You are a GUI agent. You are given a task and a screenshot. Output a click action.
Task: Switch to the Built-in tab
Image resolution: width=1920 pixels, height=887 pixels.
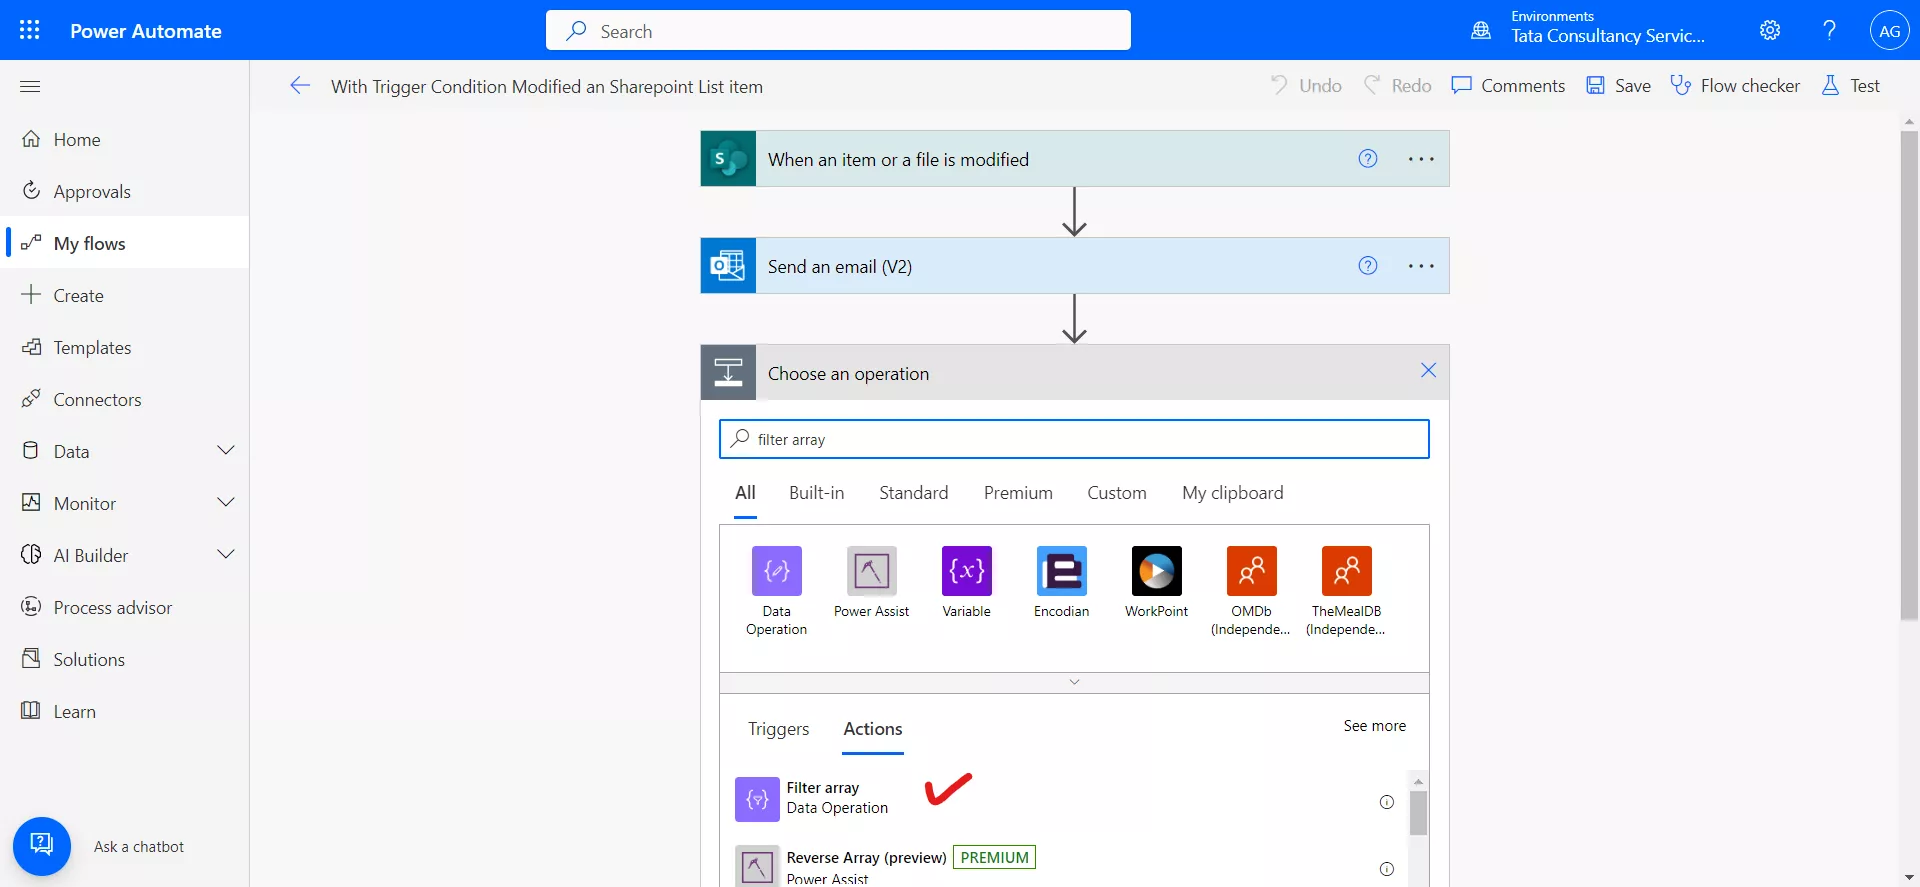coord(816,493)
